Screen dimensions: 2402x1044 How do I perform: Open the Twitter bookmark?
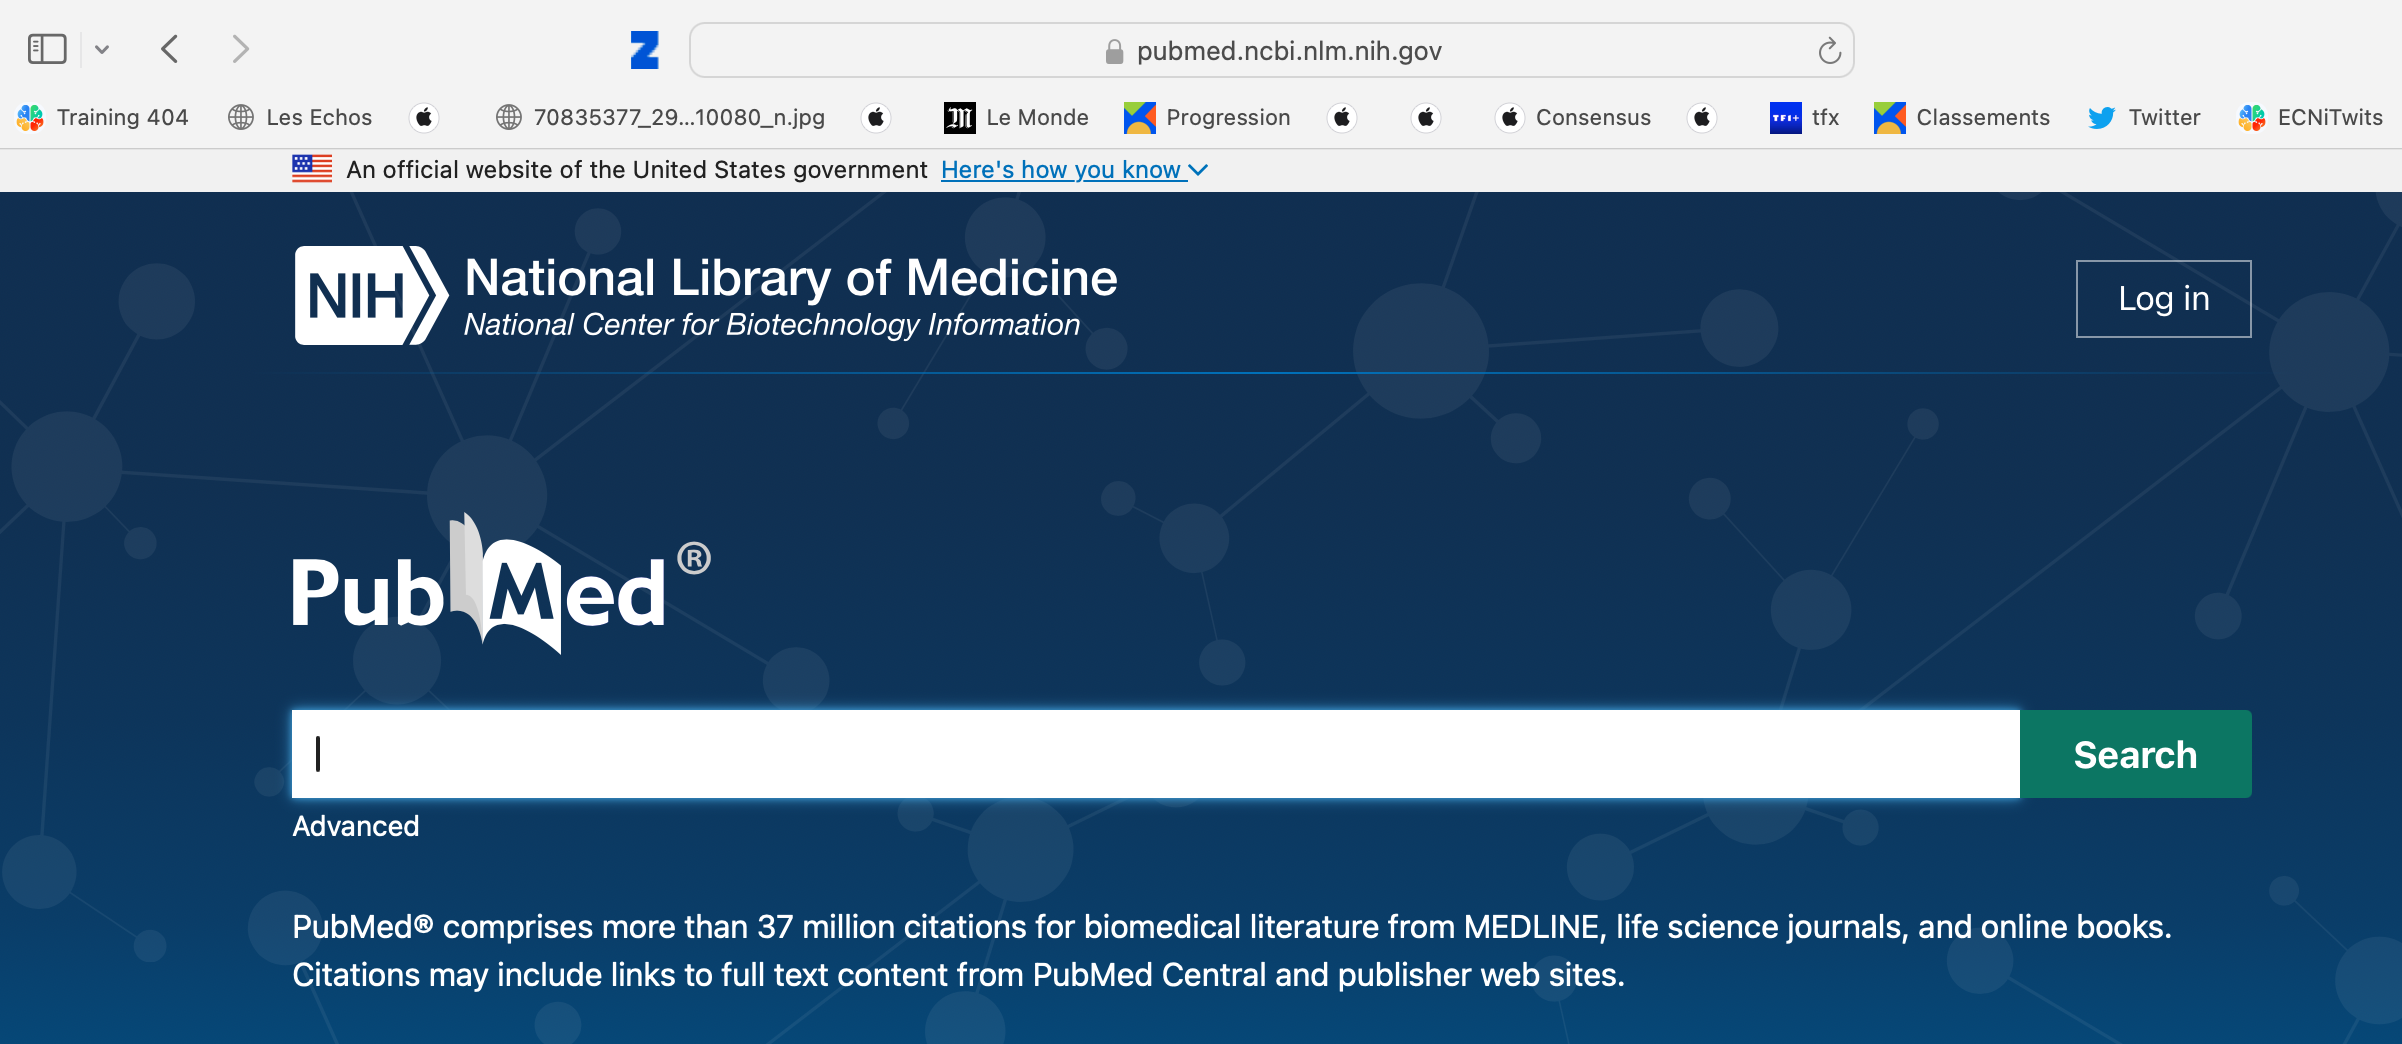[2144, 117]
